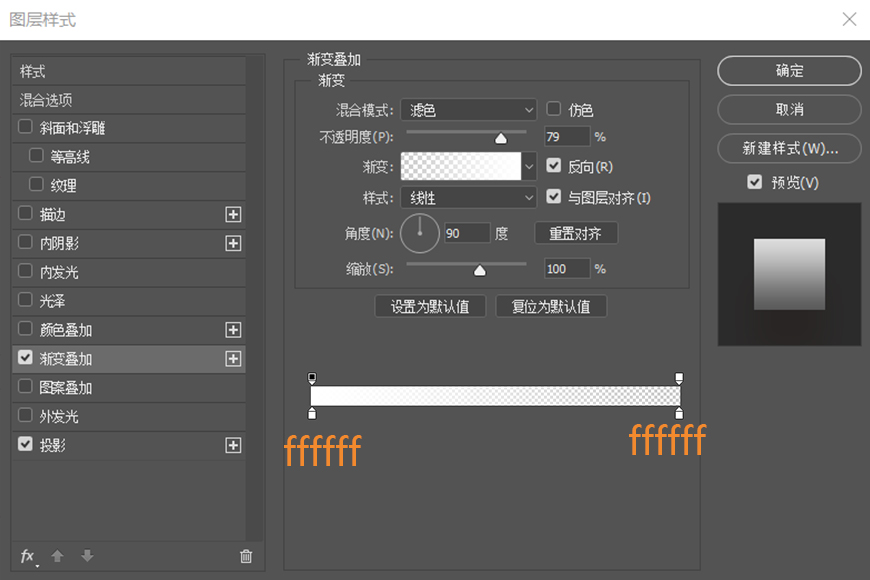The height and width of the screenshot is (580, 870).
Task: Toggle the 反向(R) checkbox
Action: click(x=554, y=167)
